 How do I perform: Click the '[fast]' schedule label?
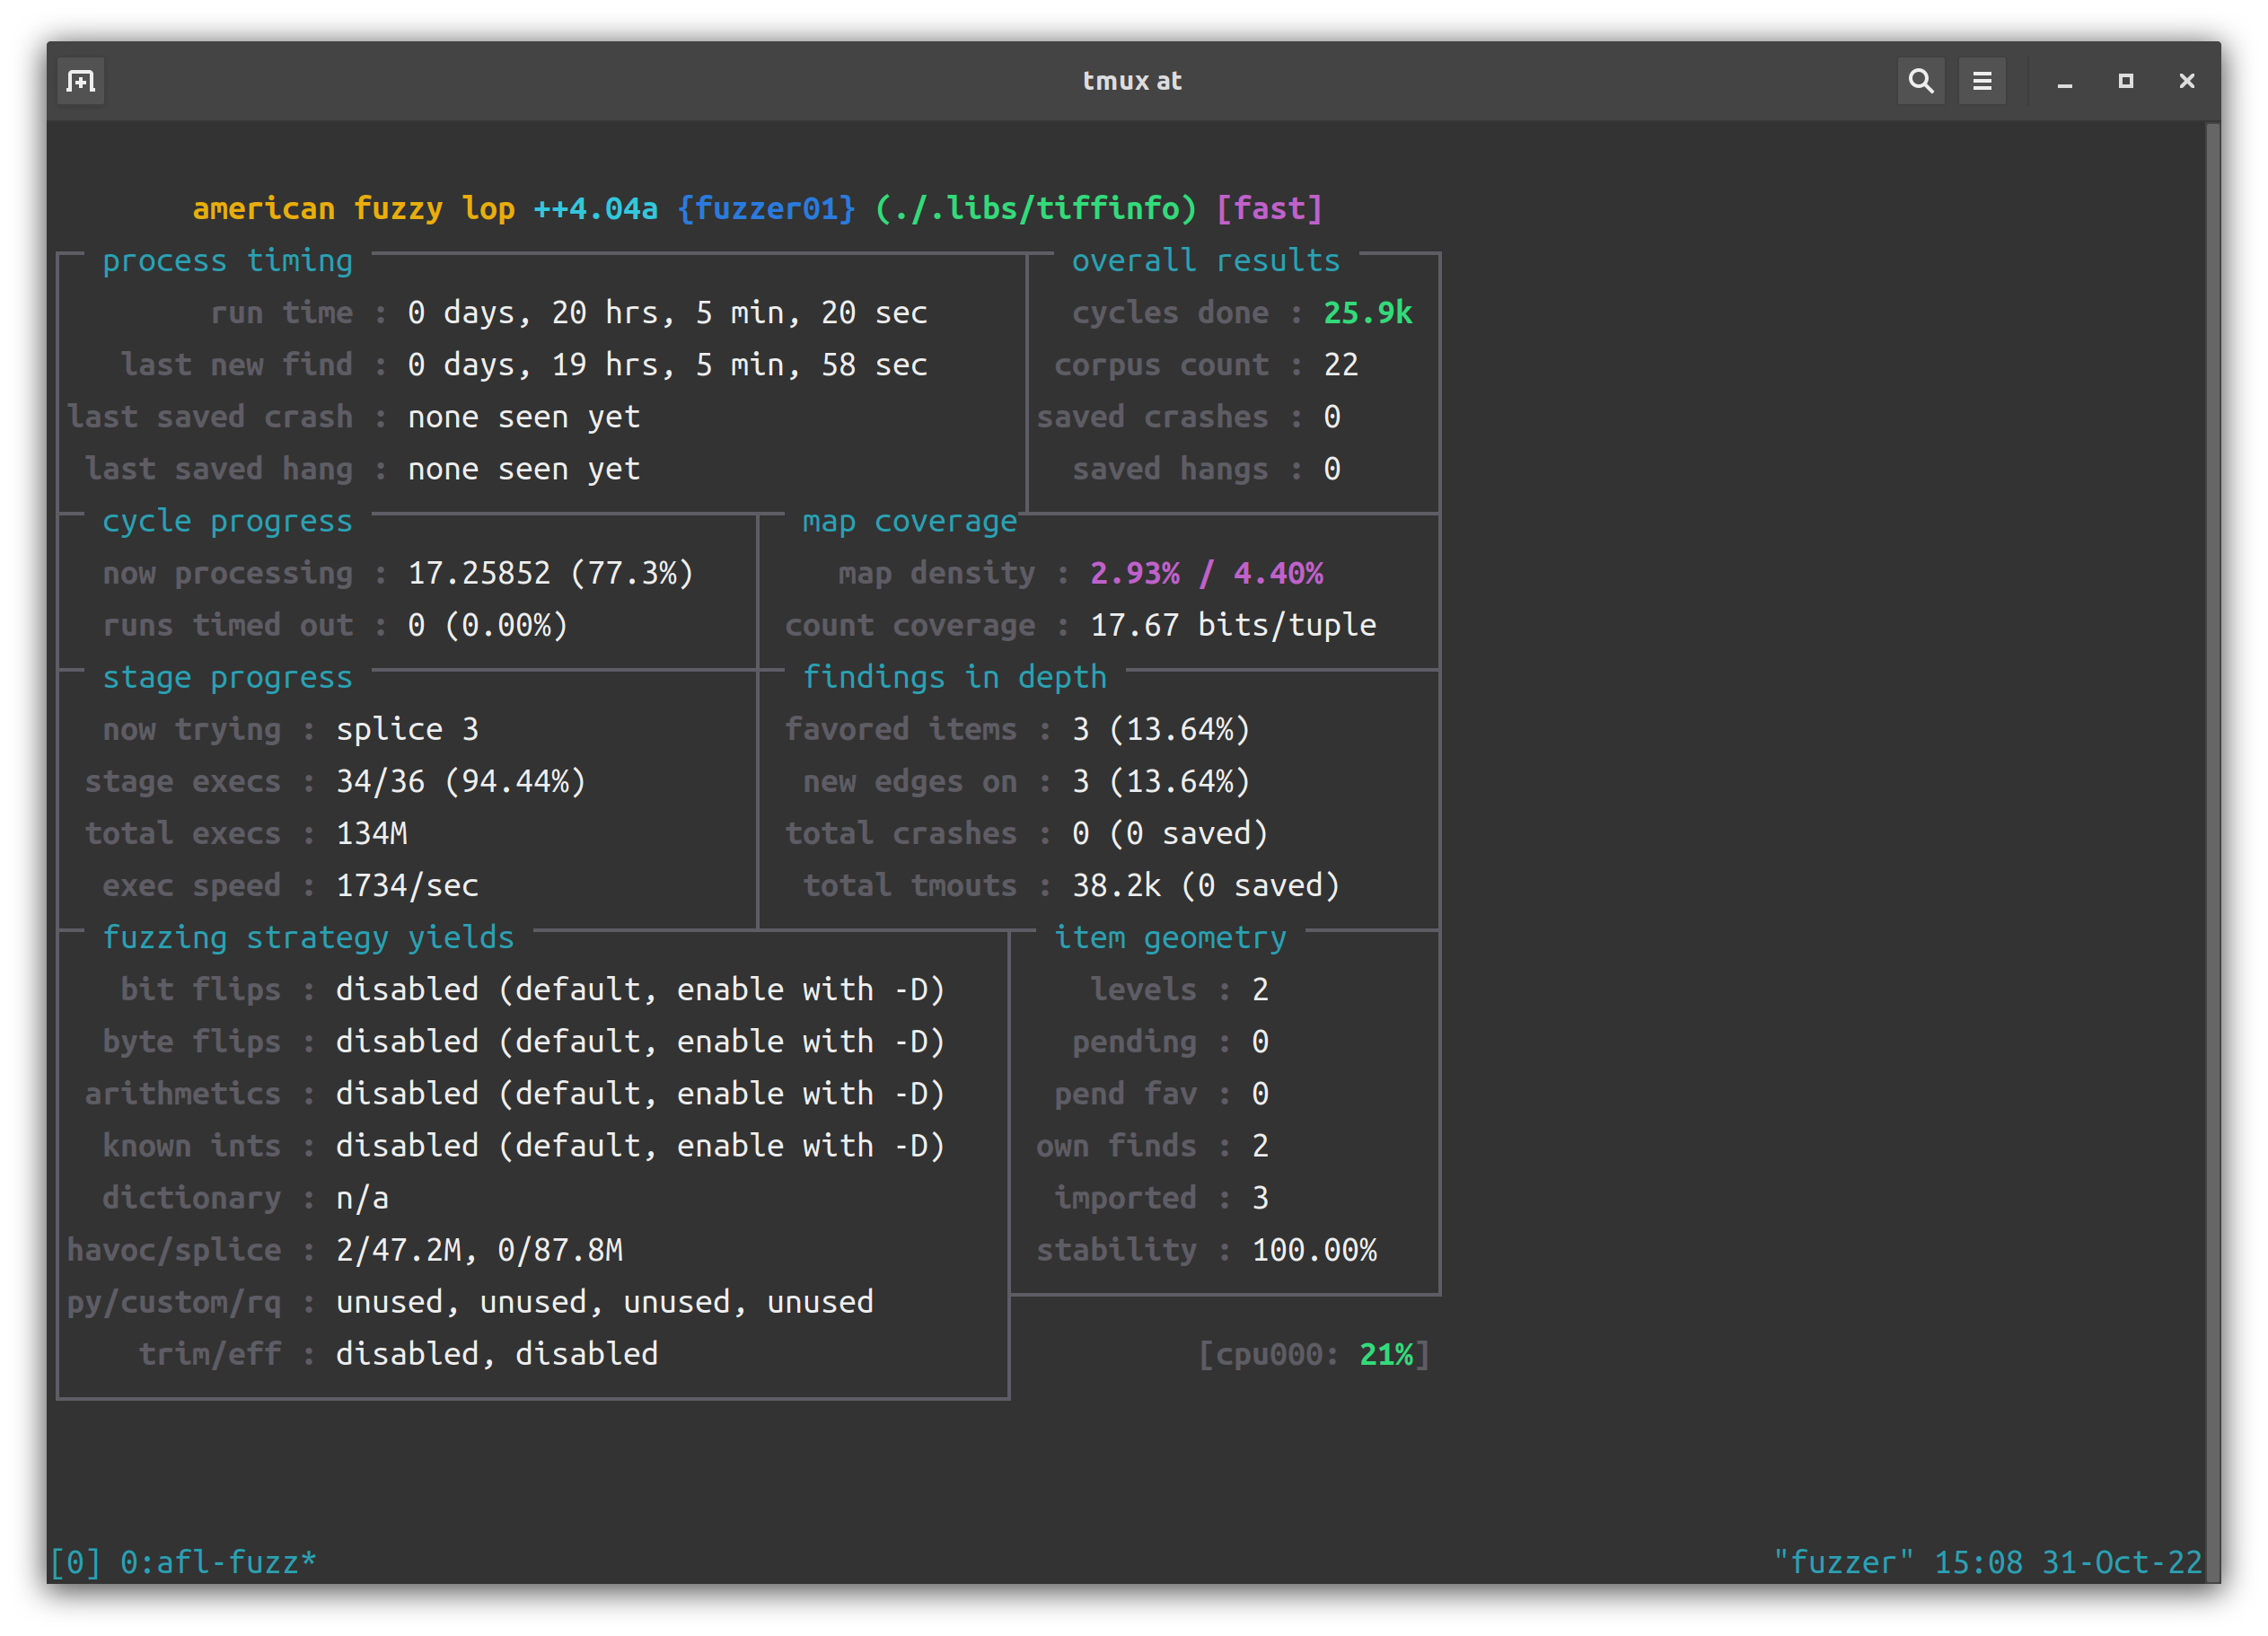pyautogui.click(x=1269, y=208)
